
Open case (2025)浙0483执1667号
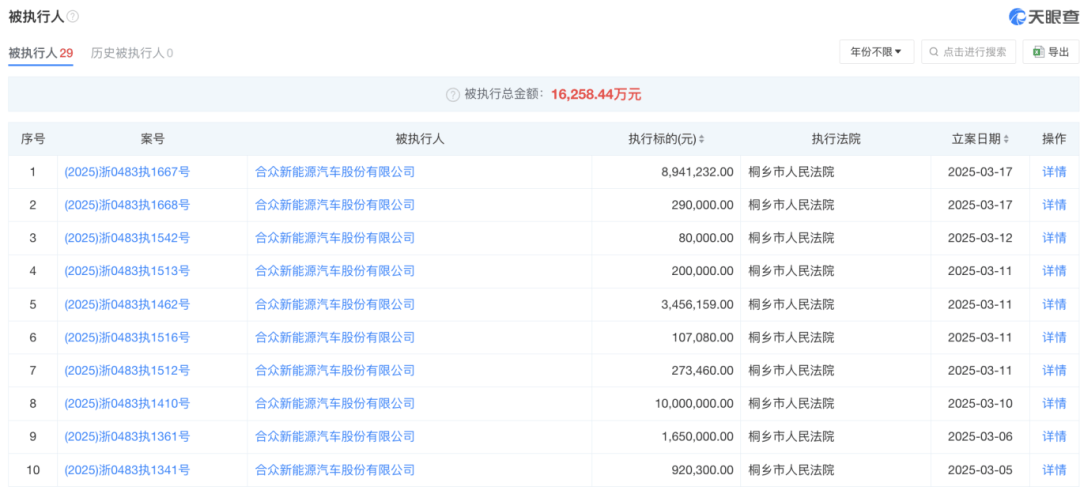(127, 172)
